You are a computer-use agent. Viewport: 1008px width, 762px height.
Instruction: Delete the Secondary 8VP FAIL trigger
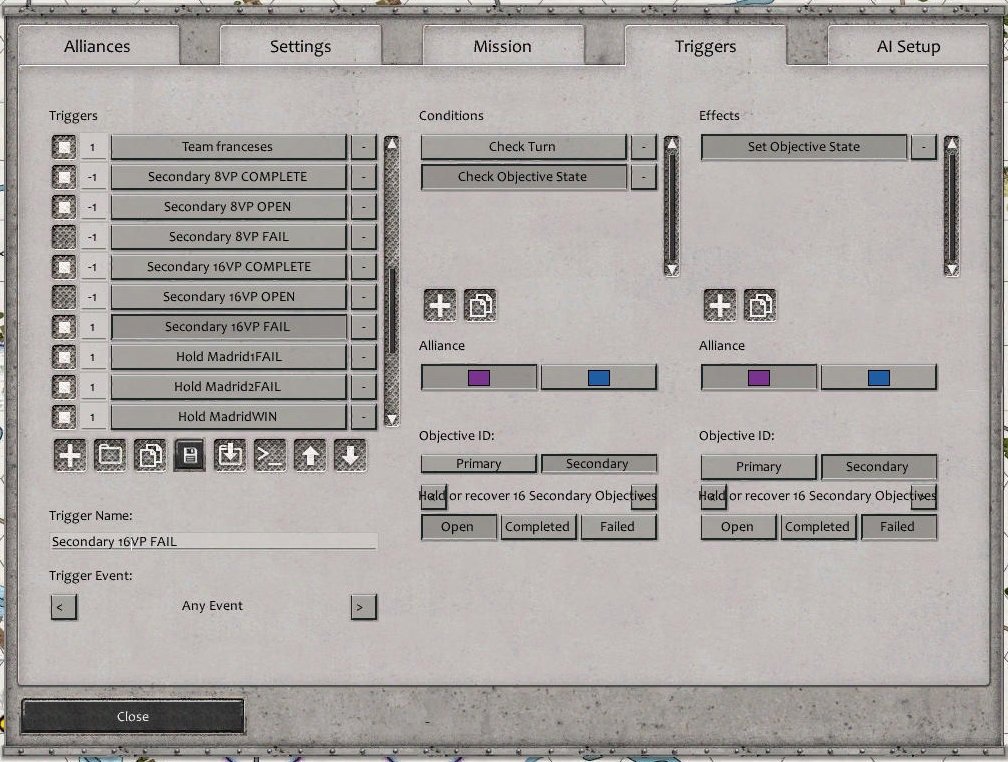pos(363,237)
